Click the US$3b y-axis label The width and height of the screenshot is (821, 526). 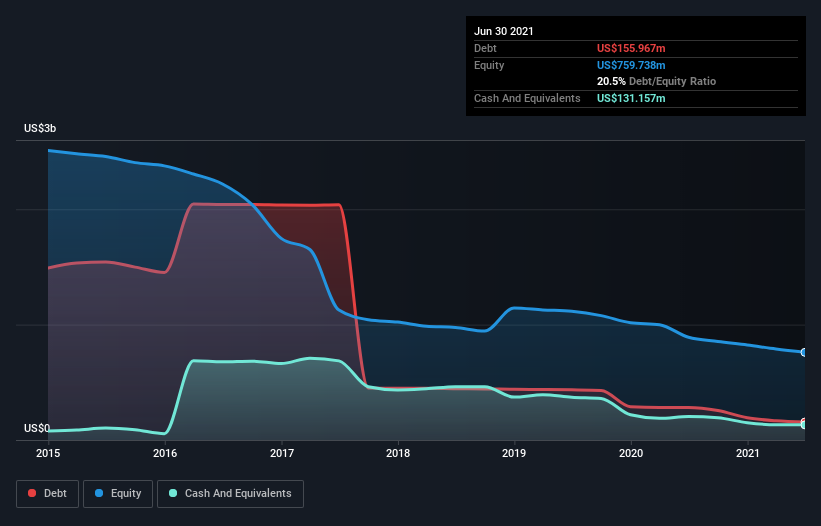pyautogui.click(x=40, y=128)
